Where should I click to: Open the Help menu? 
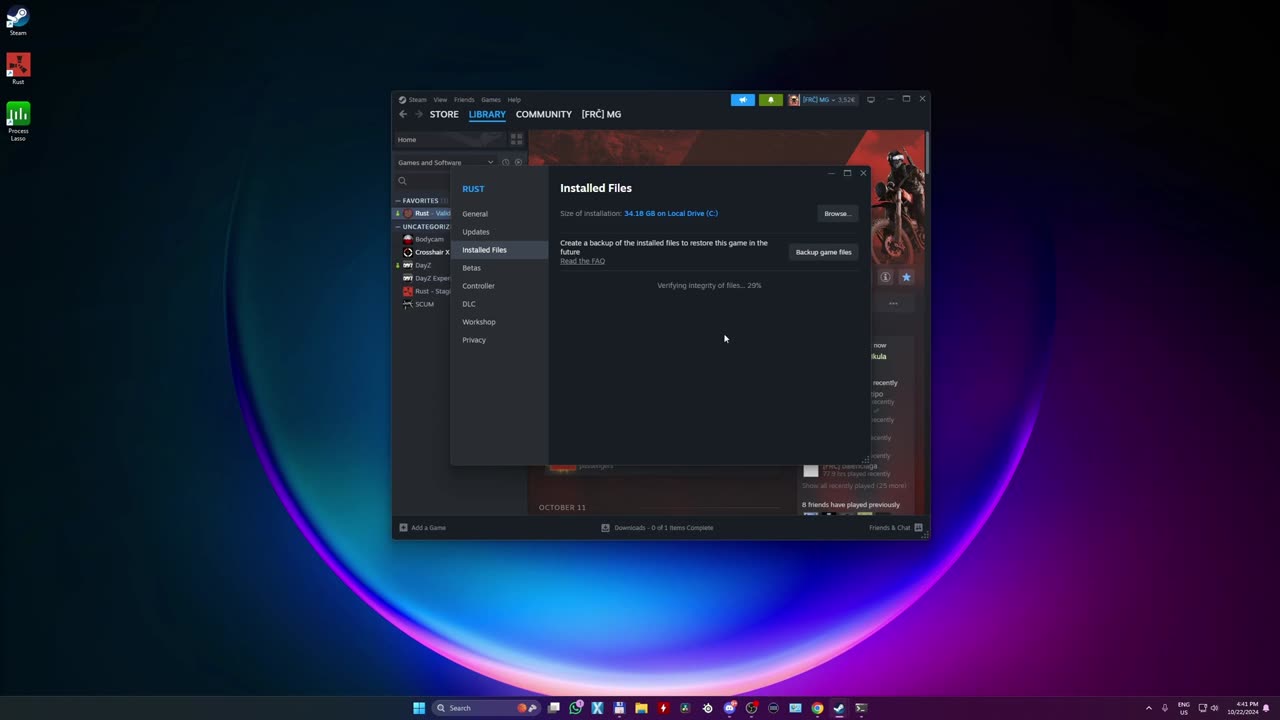514,100
